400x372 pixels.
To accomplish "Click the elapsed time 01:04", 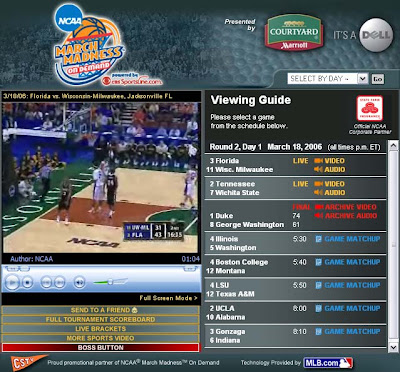I will [x=191, y=259].
